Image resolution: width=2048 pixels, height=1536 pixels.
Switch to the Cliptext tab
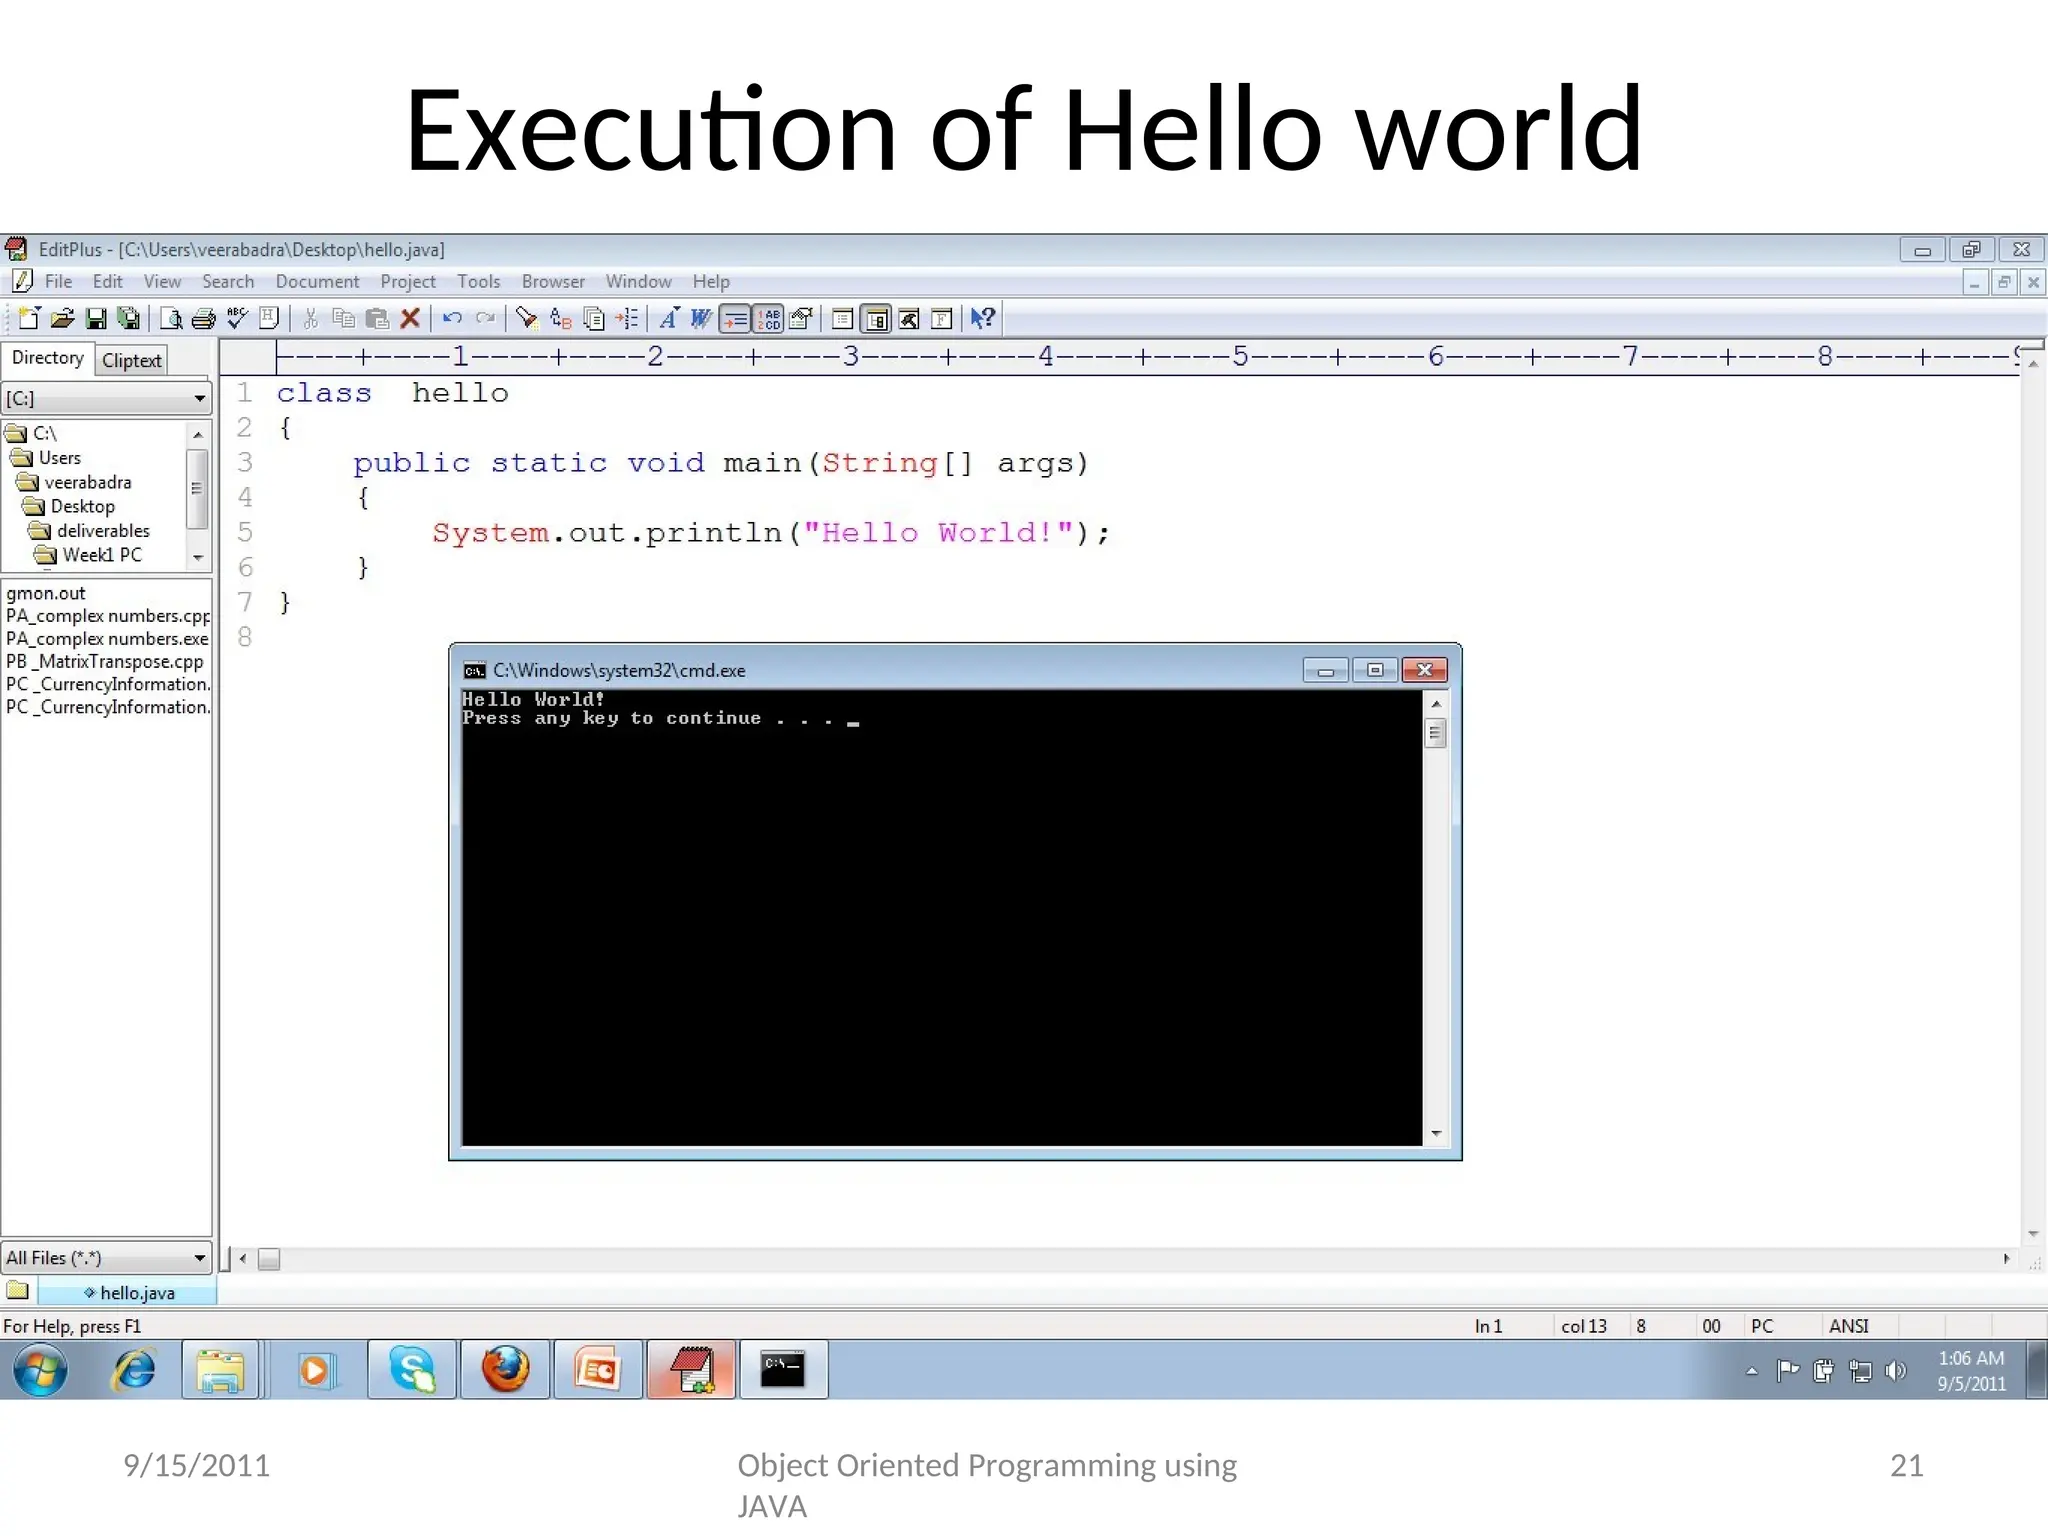coord(131,361)
